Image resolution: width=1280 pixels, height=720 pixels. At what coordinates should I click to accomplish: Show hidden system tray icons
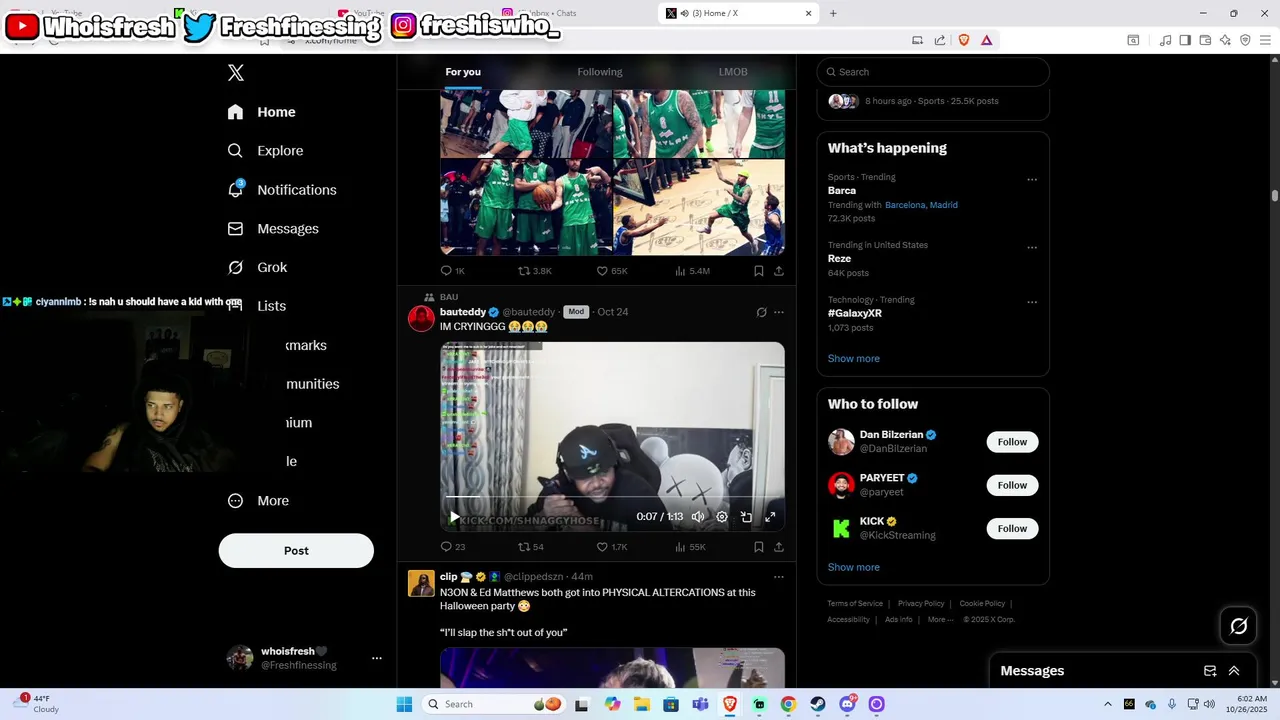(x=1107, y=704)
